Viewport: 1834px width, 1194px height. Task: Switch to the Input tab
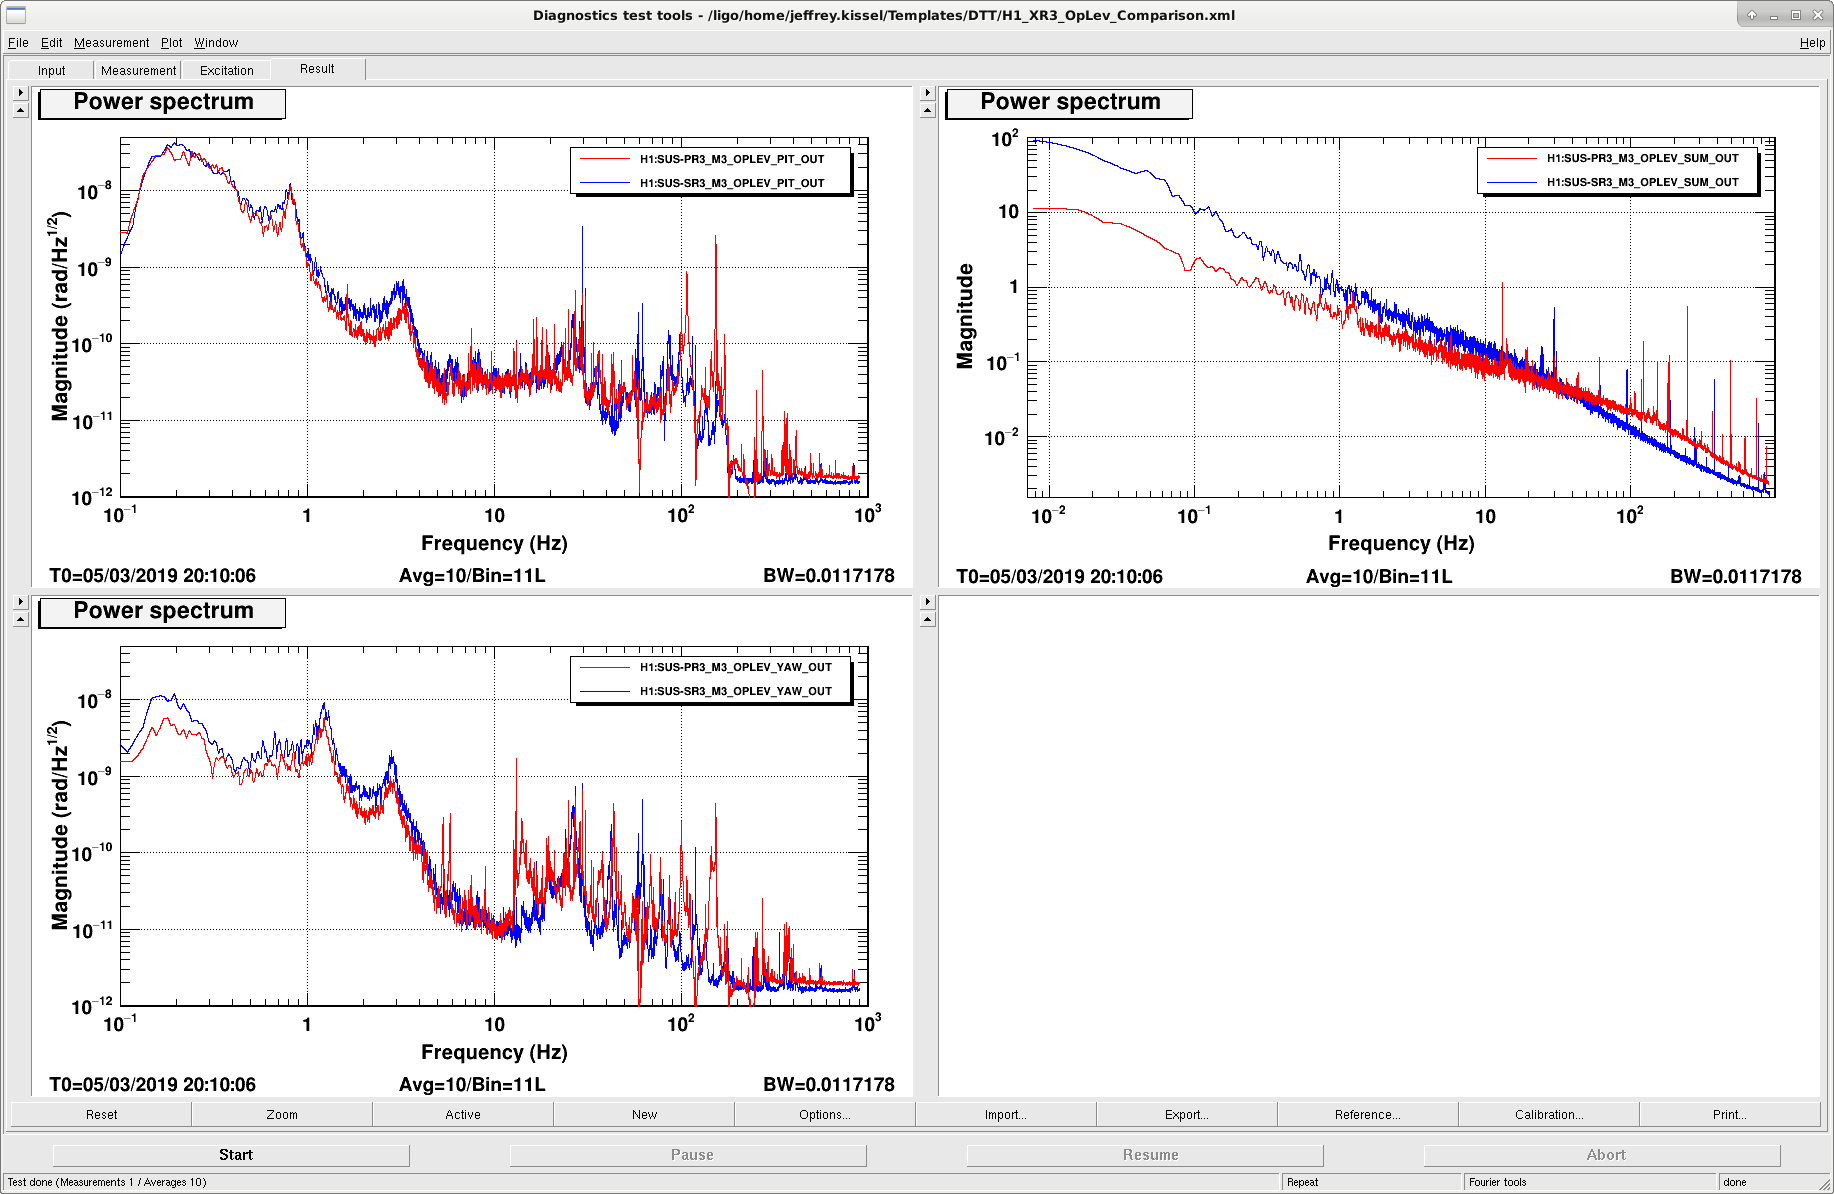tap(52, 70)
